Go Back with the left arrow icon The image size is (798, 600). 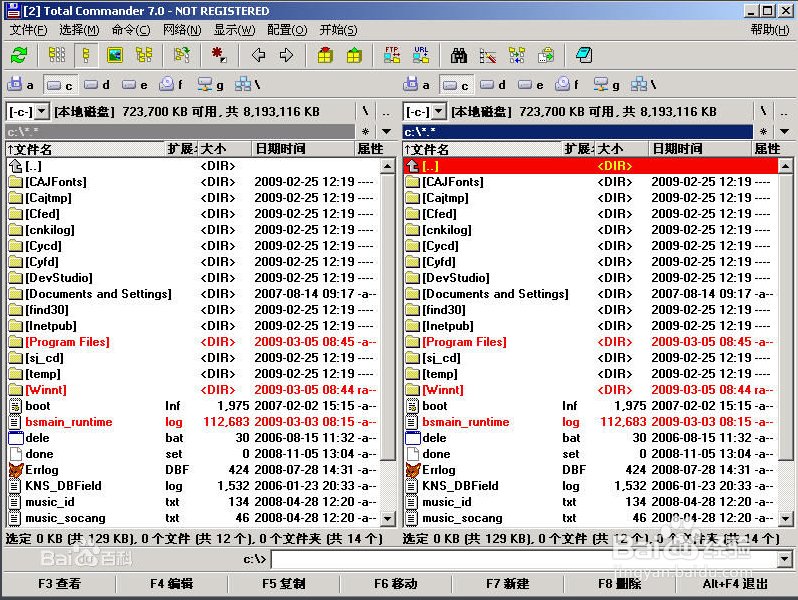(x=259, y=55)
